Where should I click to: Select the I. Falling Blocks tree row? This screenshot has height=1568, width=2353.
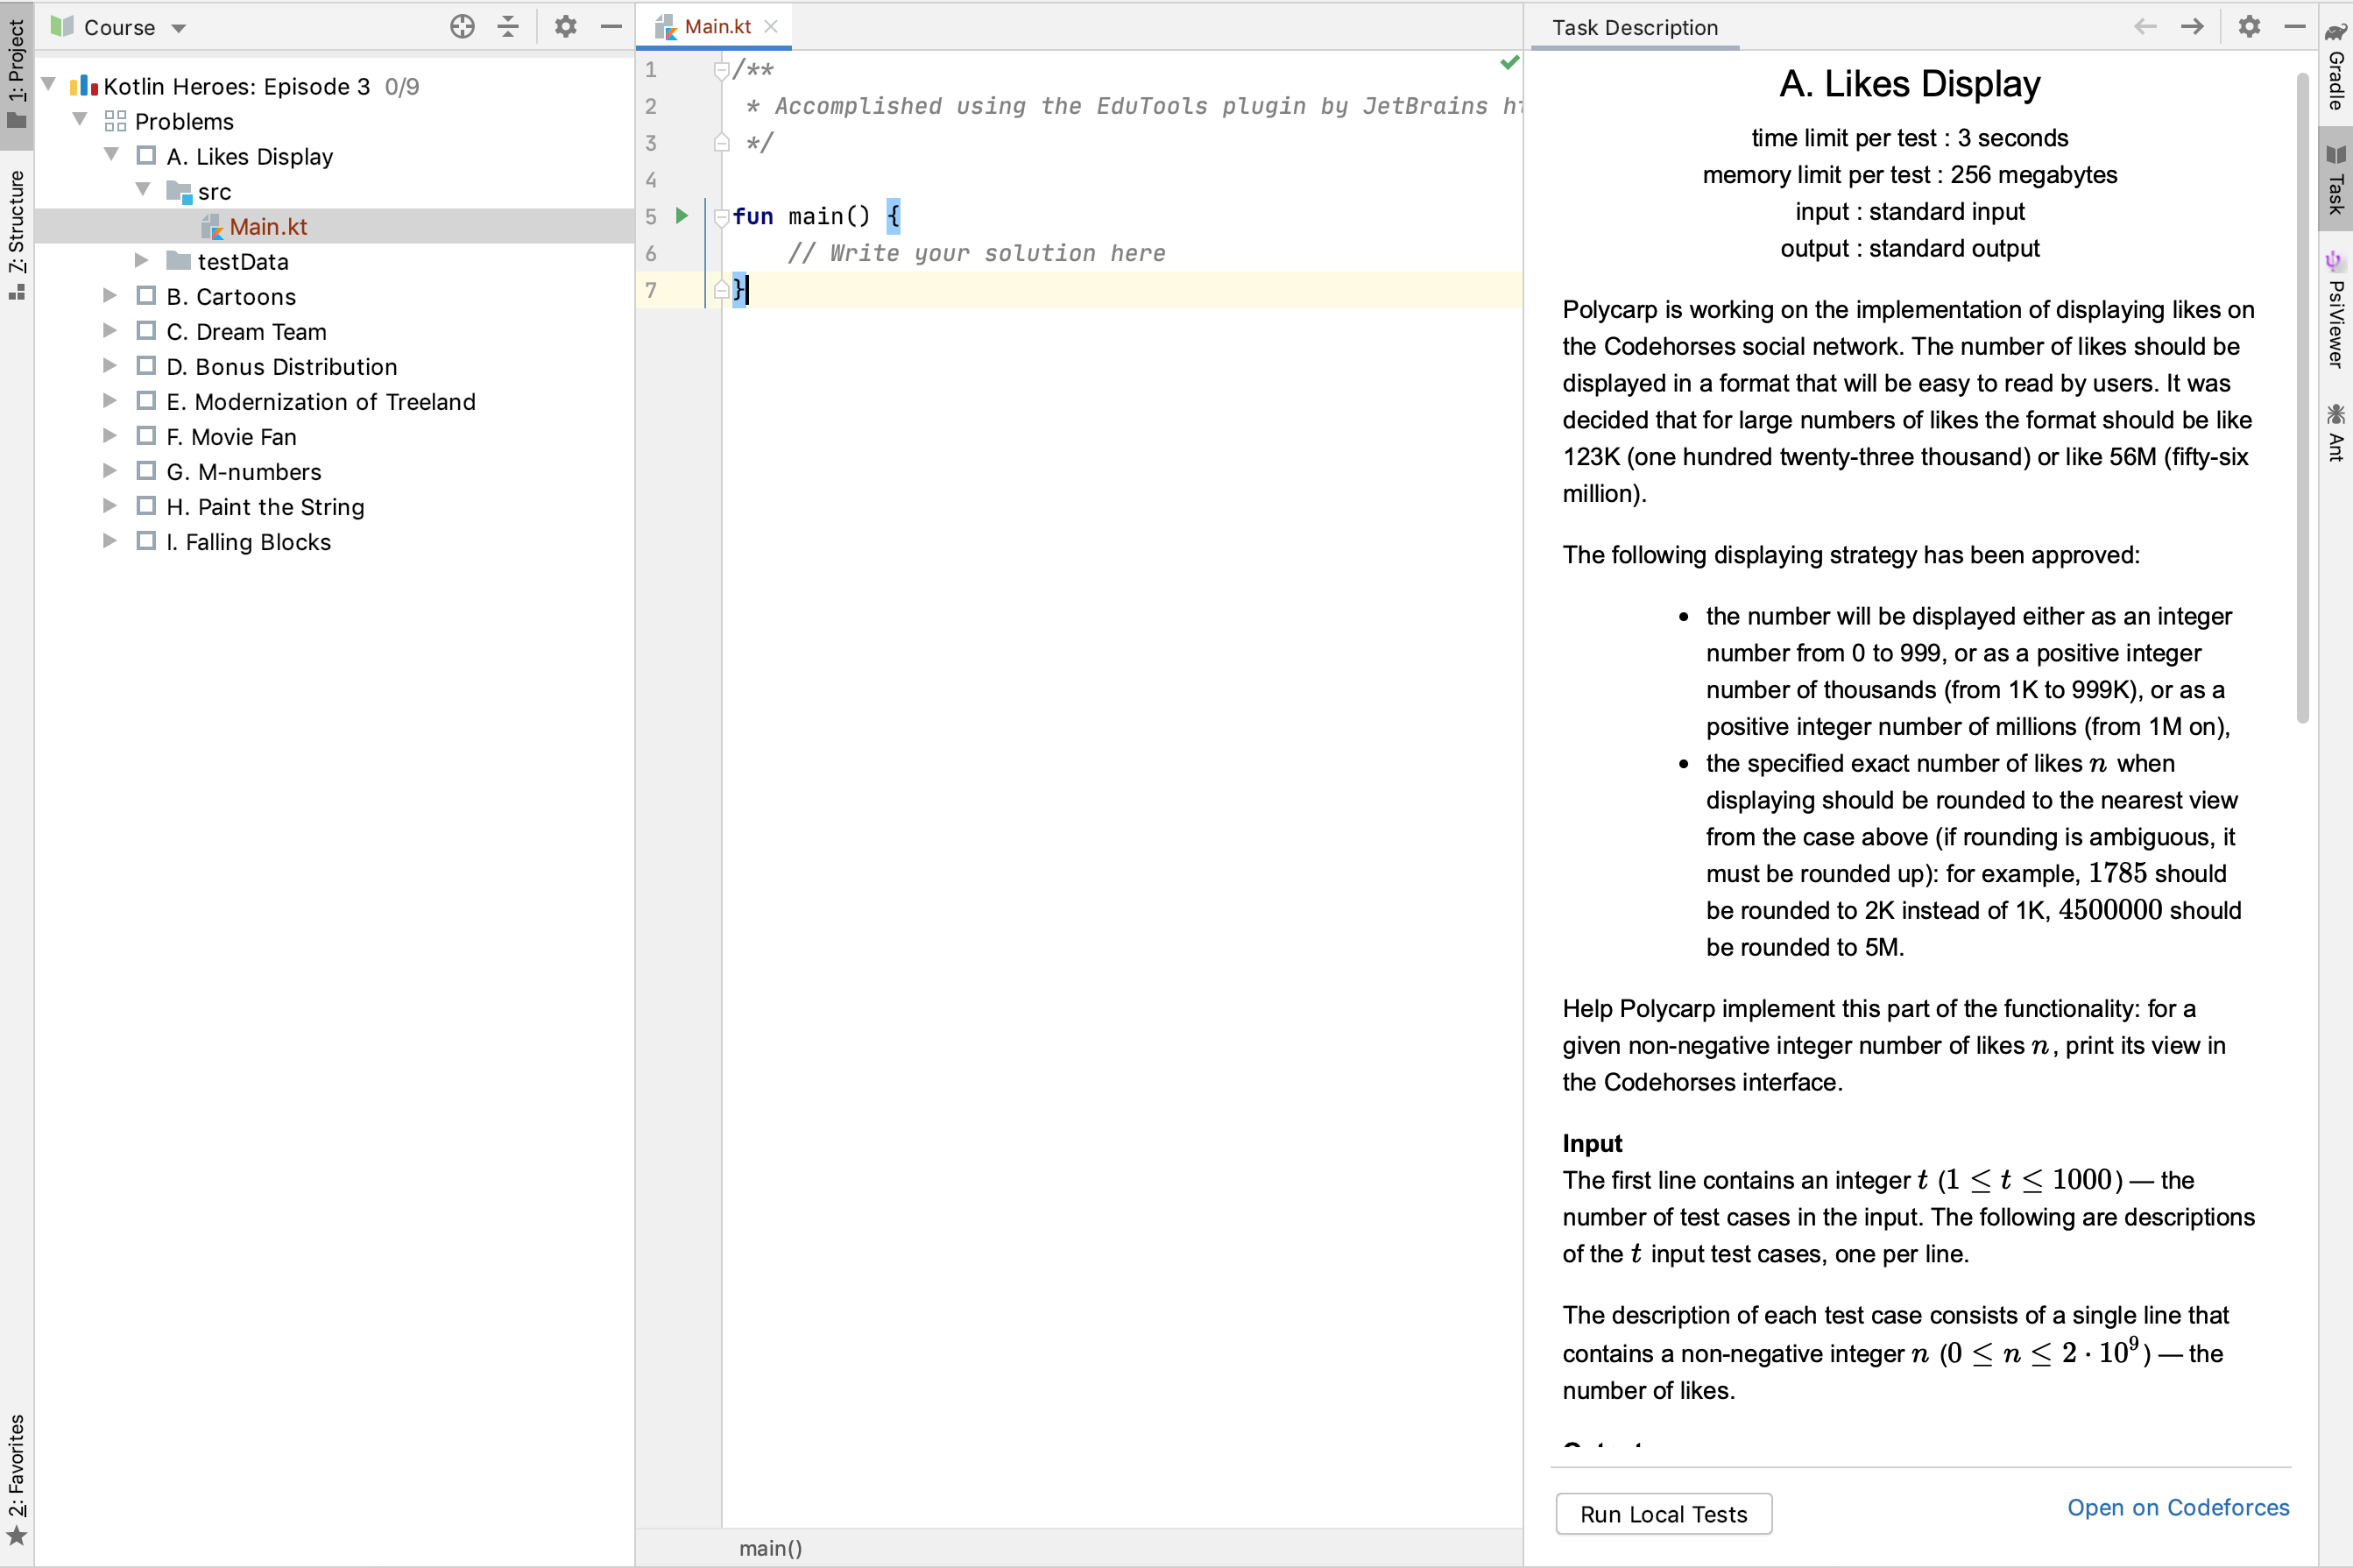(335, 542)
